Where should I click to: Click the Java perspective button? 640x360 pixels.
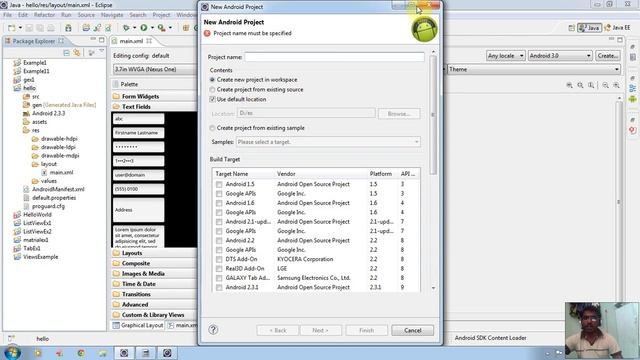pyautogui.click(x=589, y=28)
